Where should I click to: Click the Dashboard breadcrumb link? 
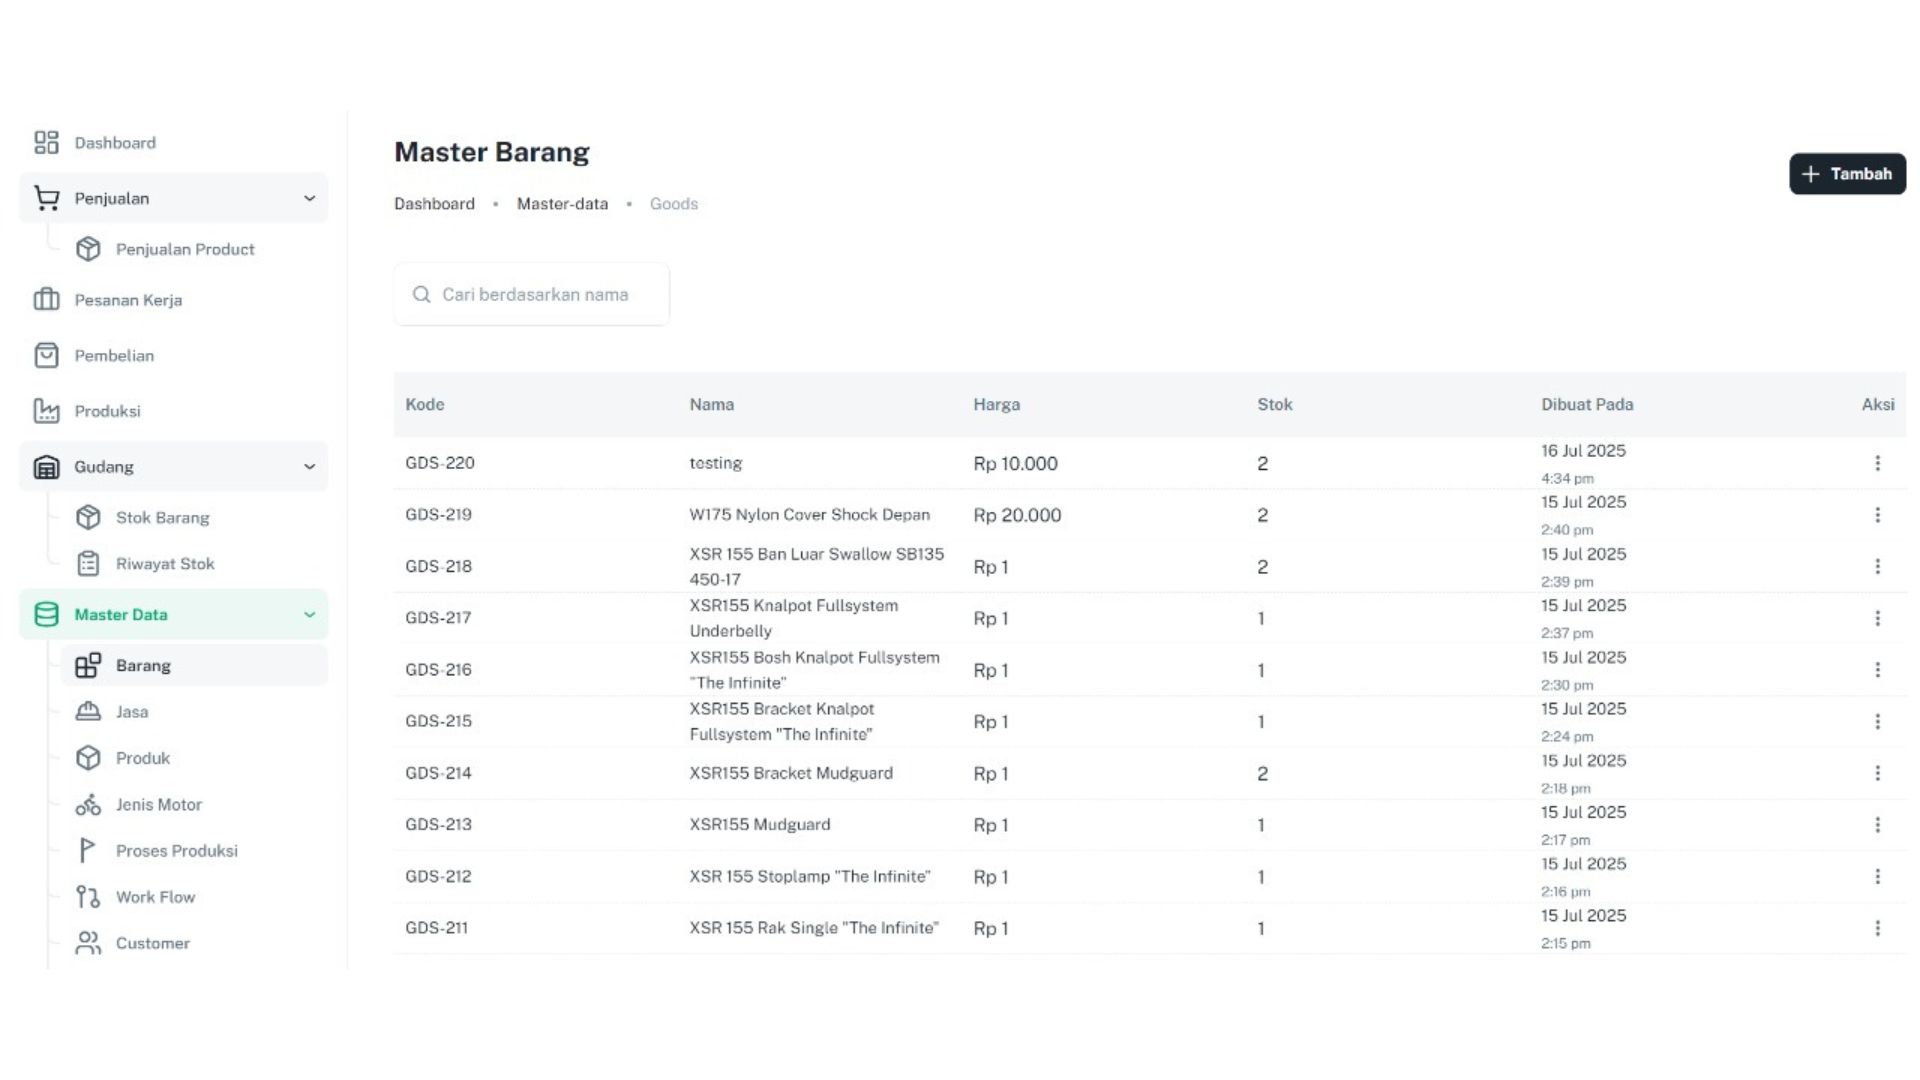(x=434, y=204)
